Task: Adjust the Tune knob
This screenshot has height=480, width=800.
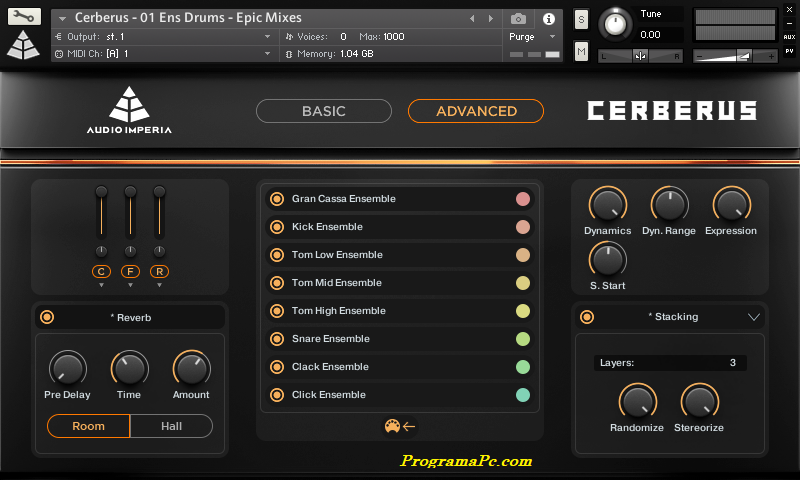Action: tap(615, 24)
